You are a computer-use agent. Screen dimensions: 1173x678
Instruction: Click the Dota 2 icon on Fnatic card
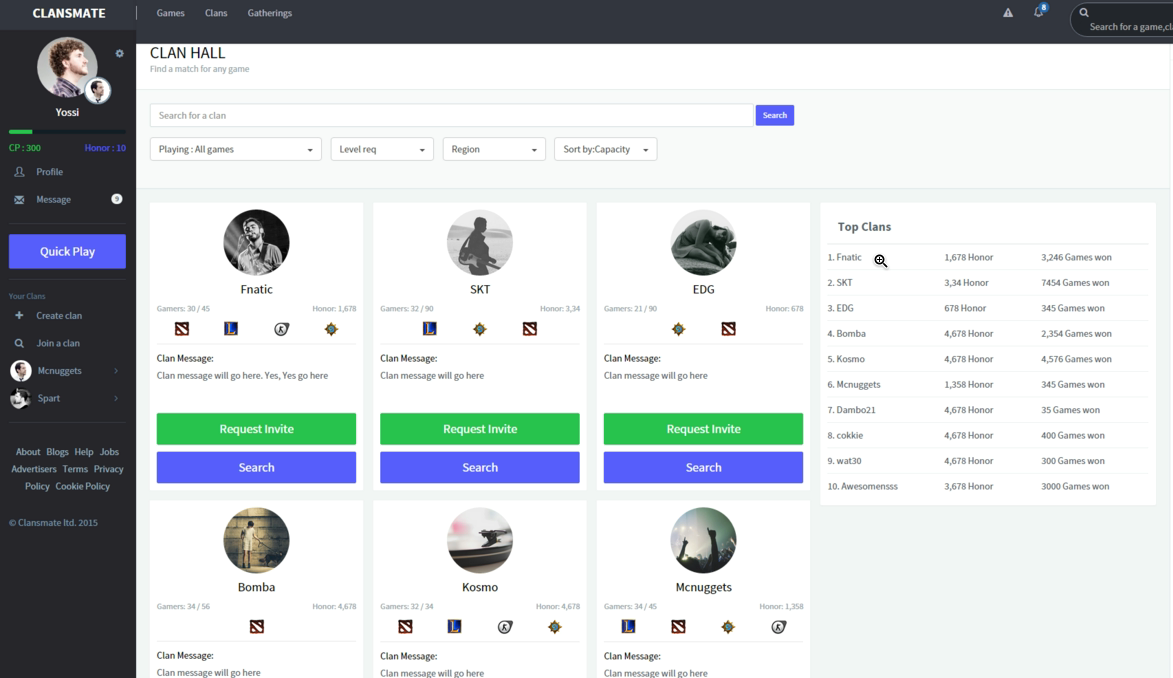tap(181, 329)
